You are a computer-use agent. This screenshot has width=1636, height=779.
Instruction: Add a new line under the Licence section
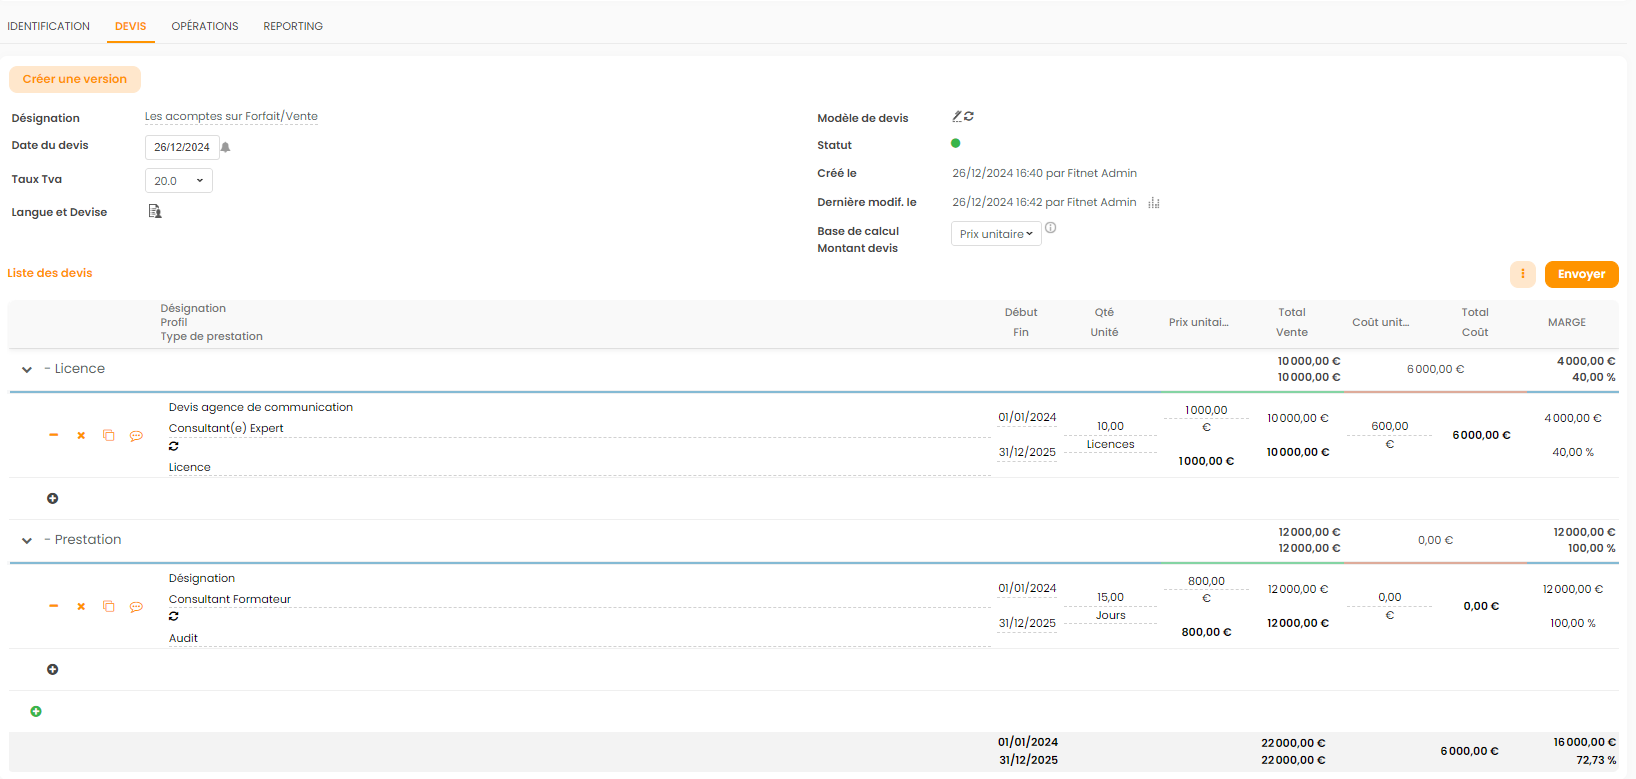click(x=53, y=499)
